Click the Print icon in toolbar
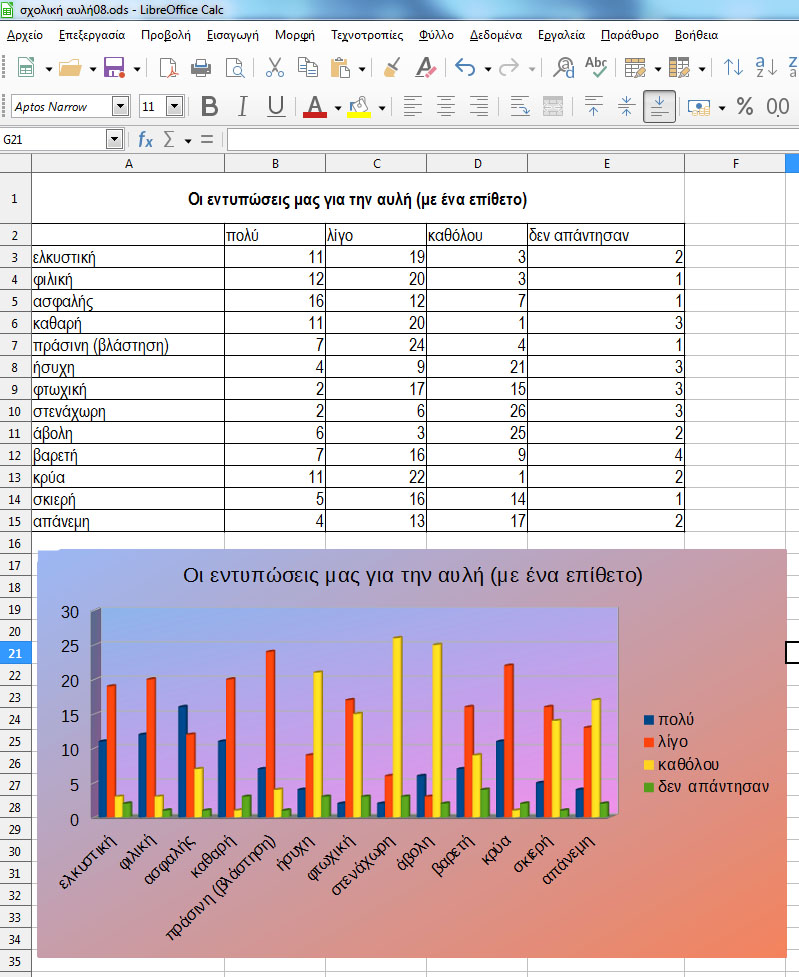This screenshot has height=977, width=799. [201, 68]
